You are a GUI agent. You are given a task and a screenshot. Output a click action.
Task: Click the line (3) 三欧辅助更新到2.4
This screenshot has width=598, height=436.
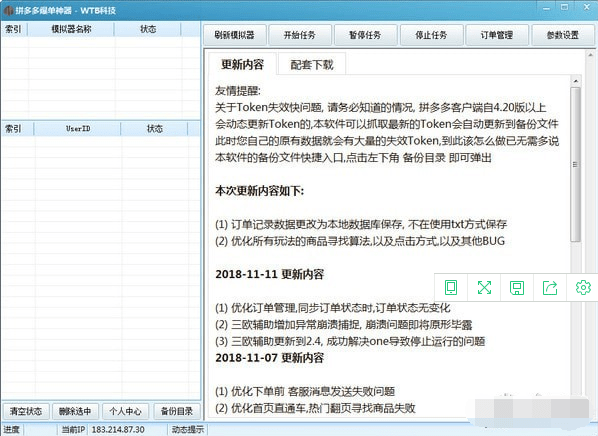[350, 341]
